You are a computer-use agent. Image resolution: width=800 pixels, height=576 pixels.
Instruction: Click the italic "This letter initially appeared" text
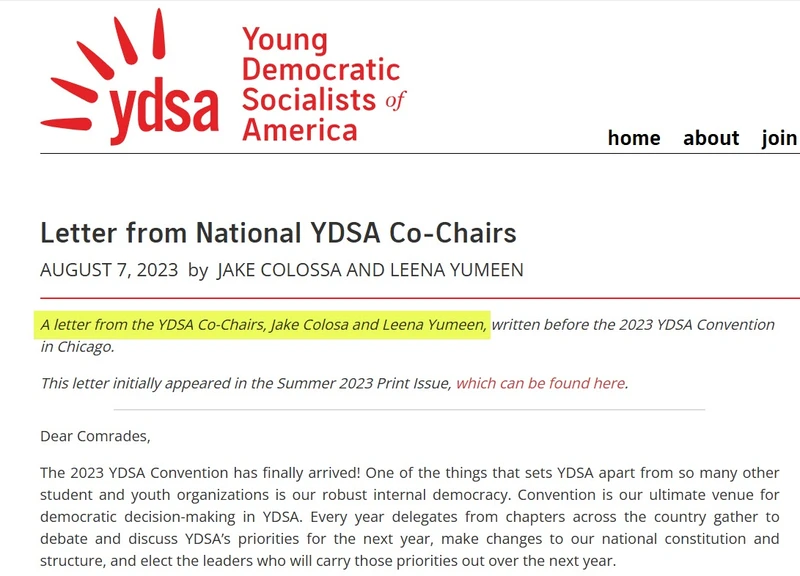(x=246, y=383)
